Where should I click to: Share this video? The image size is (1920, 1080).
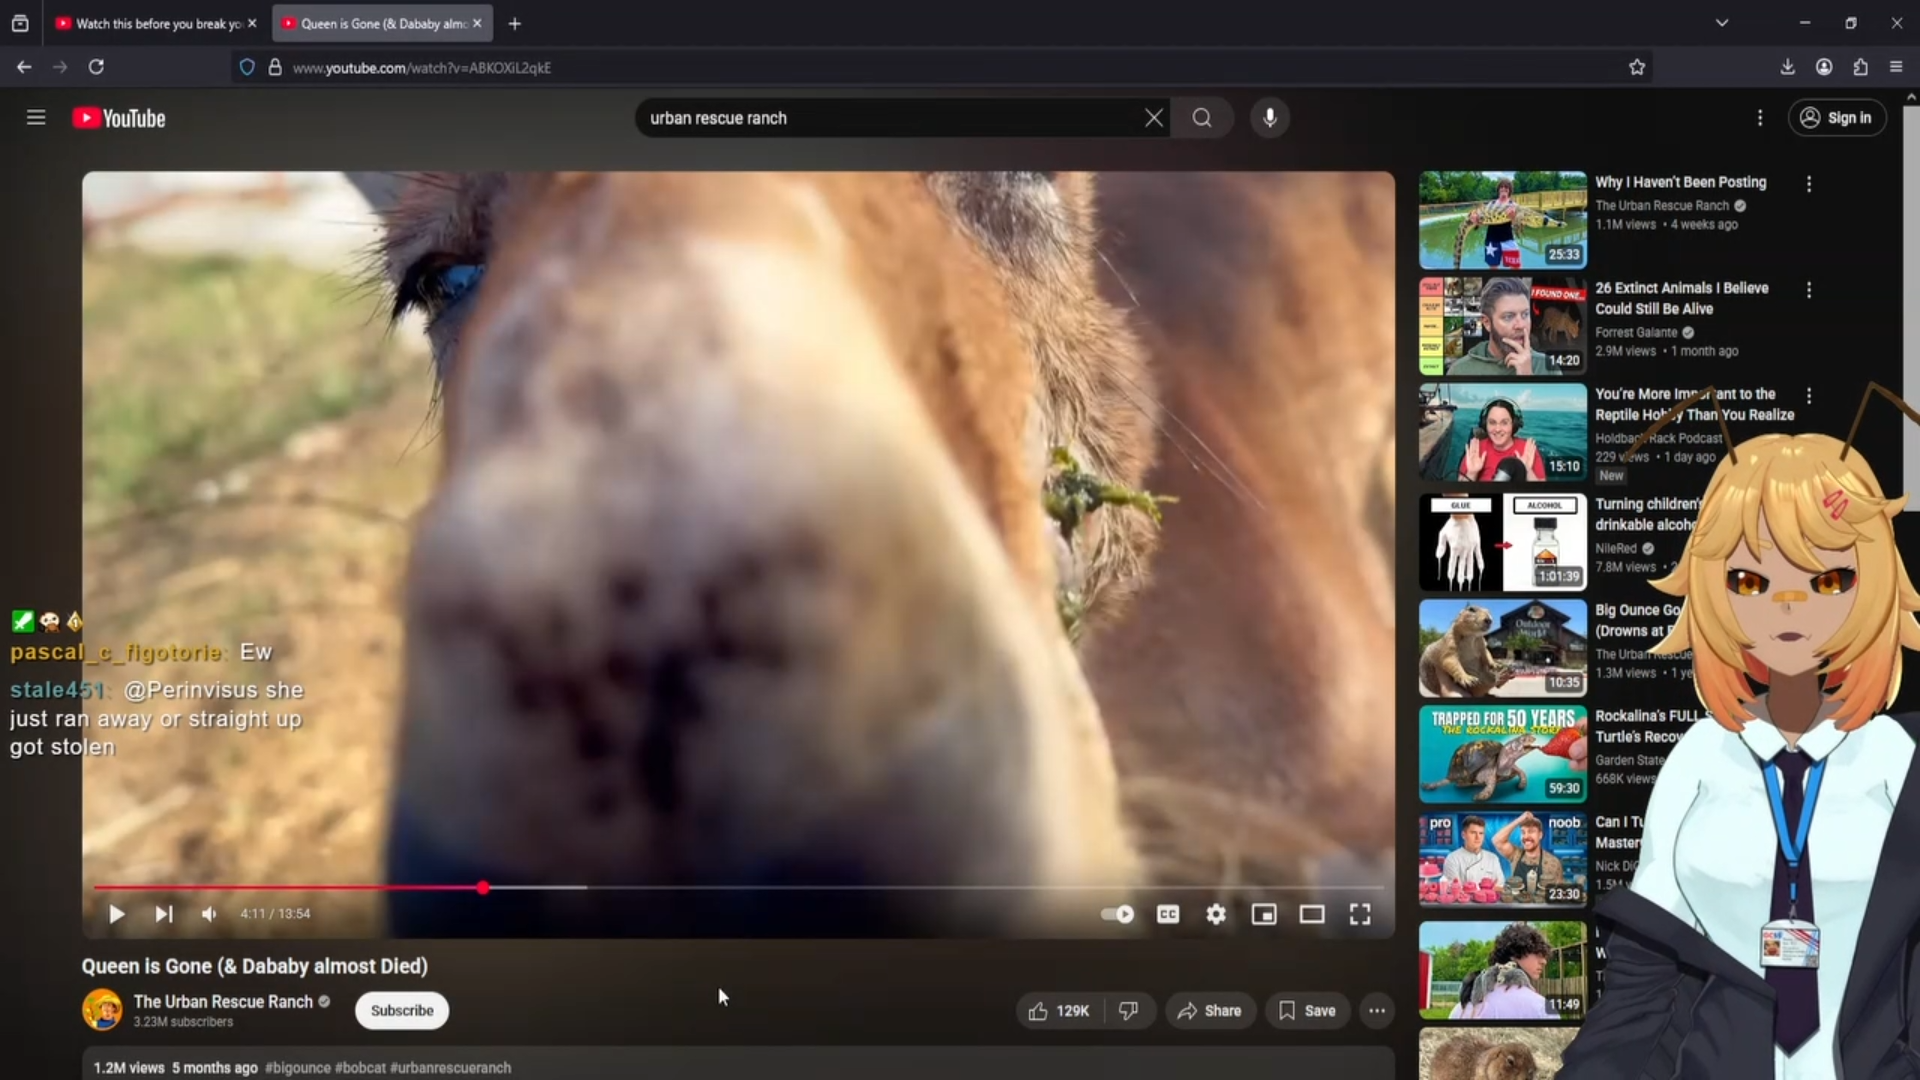pyautogui.click(x=1210, y=1011)
